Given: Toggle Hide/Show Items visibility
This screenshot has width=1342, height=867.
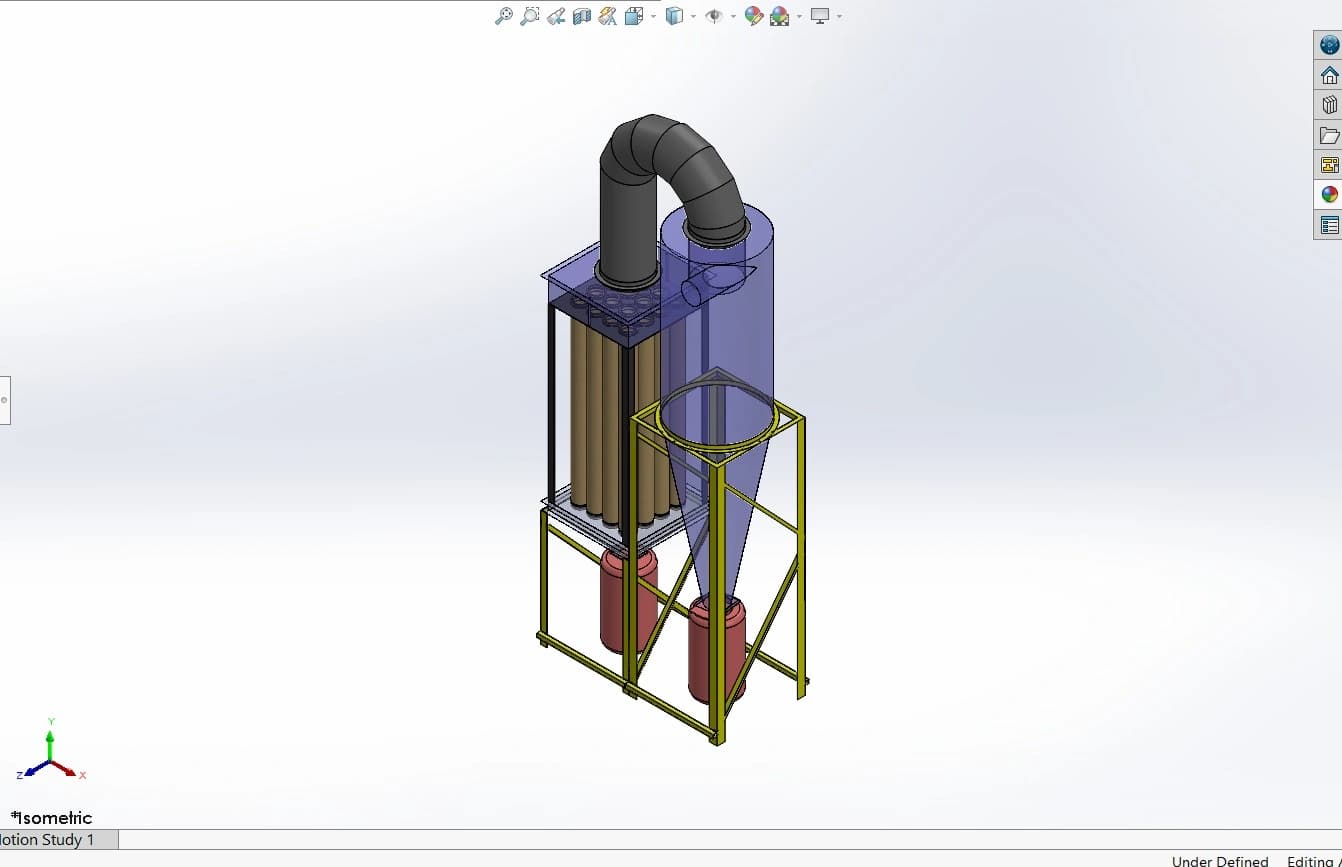Looking at the screenshot, I should click(x=714, y=16).
